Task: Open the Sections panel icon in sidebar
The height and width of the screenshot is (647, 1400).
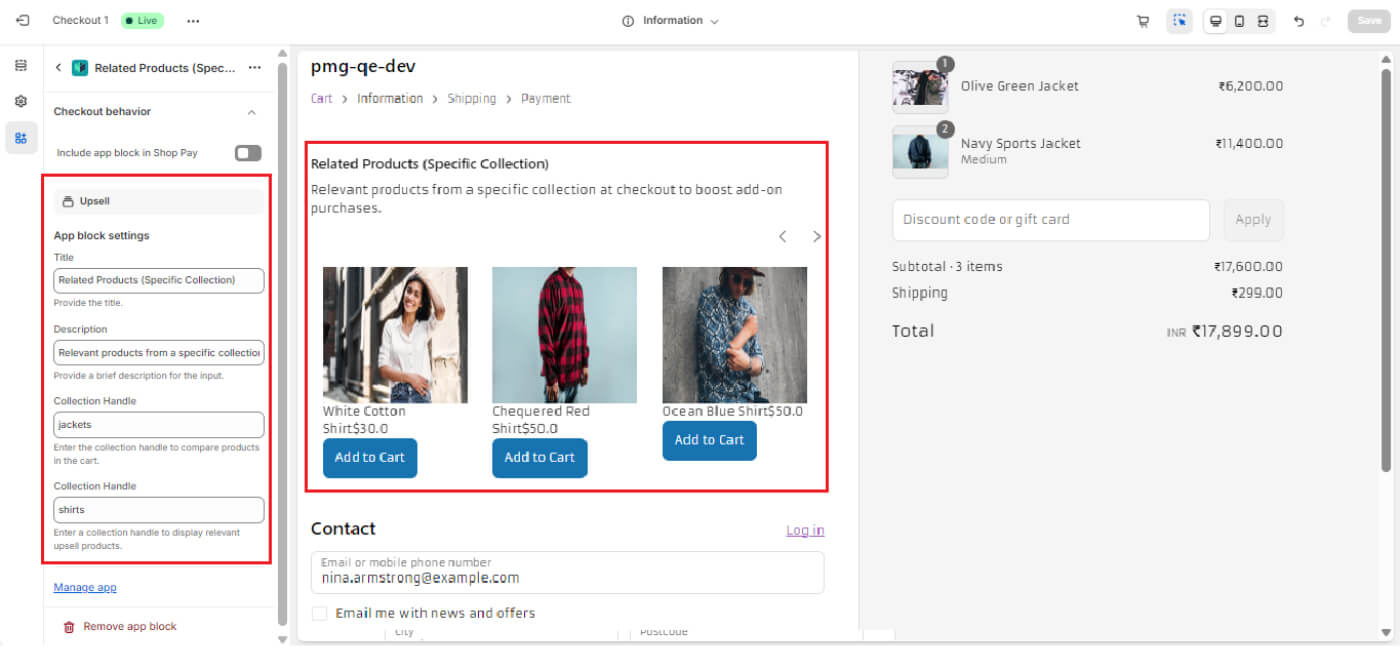Action: 21,65
